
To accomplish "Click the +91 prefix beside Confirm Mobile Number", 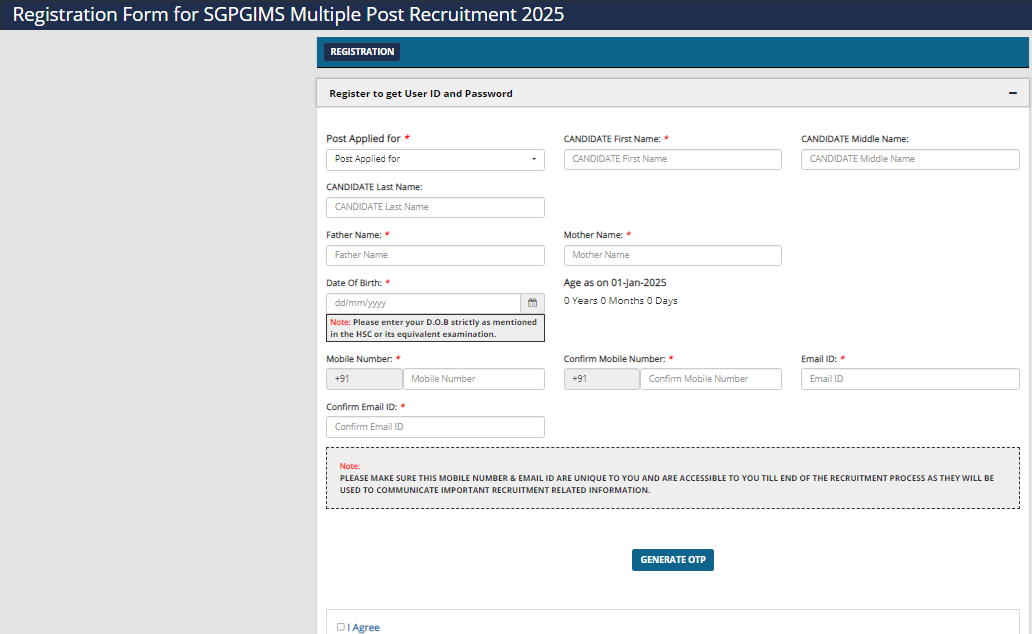I will pos(602,379).
